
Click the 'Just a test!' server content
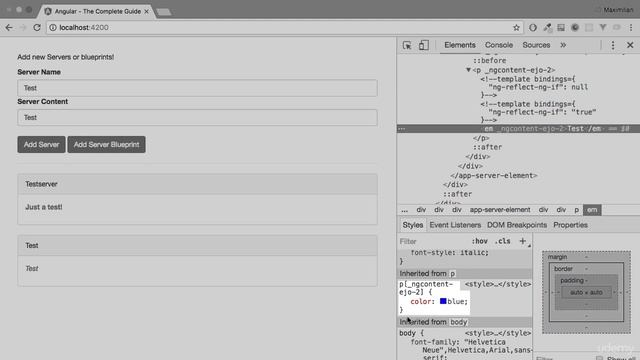pyautogui.click(x=44, y=207)
